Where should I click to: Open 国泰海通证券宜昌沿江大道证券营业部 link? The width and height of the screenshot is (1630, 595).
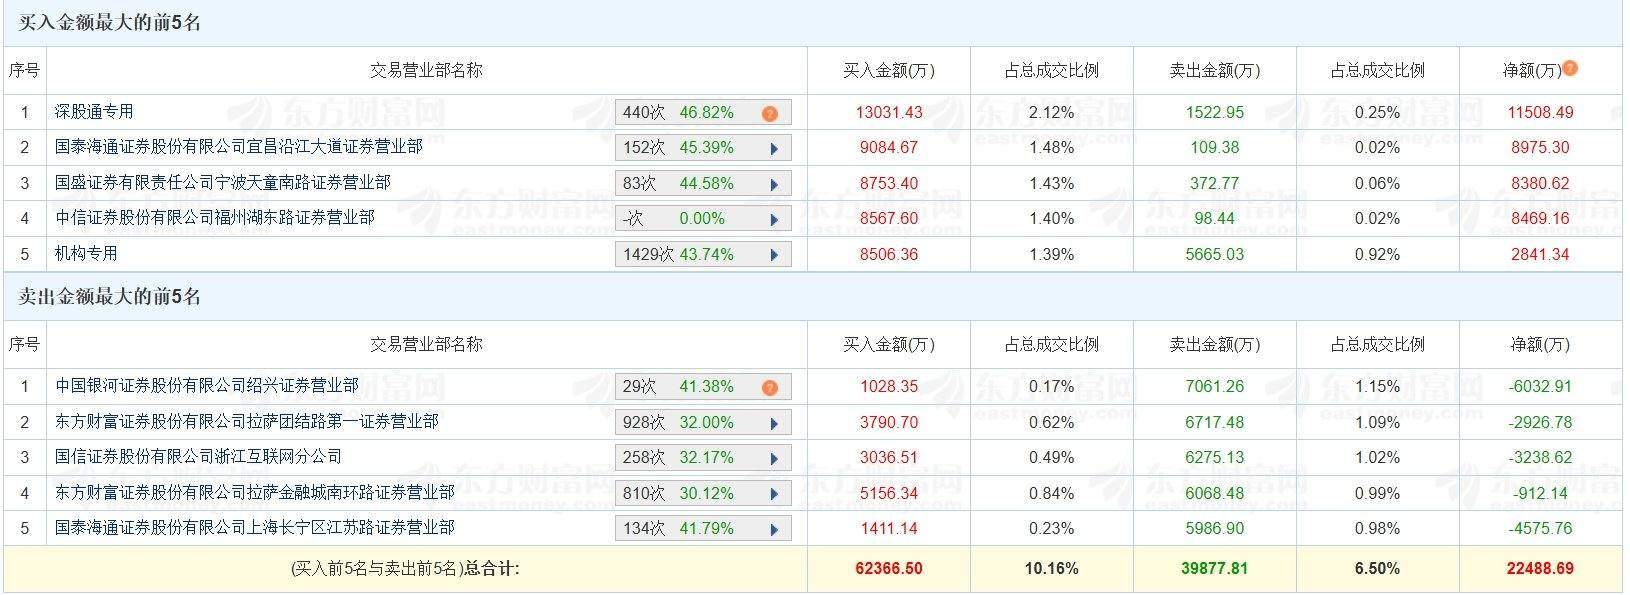tap(239, 147)
